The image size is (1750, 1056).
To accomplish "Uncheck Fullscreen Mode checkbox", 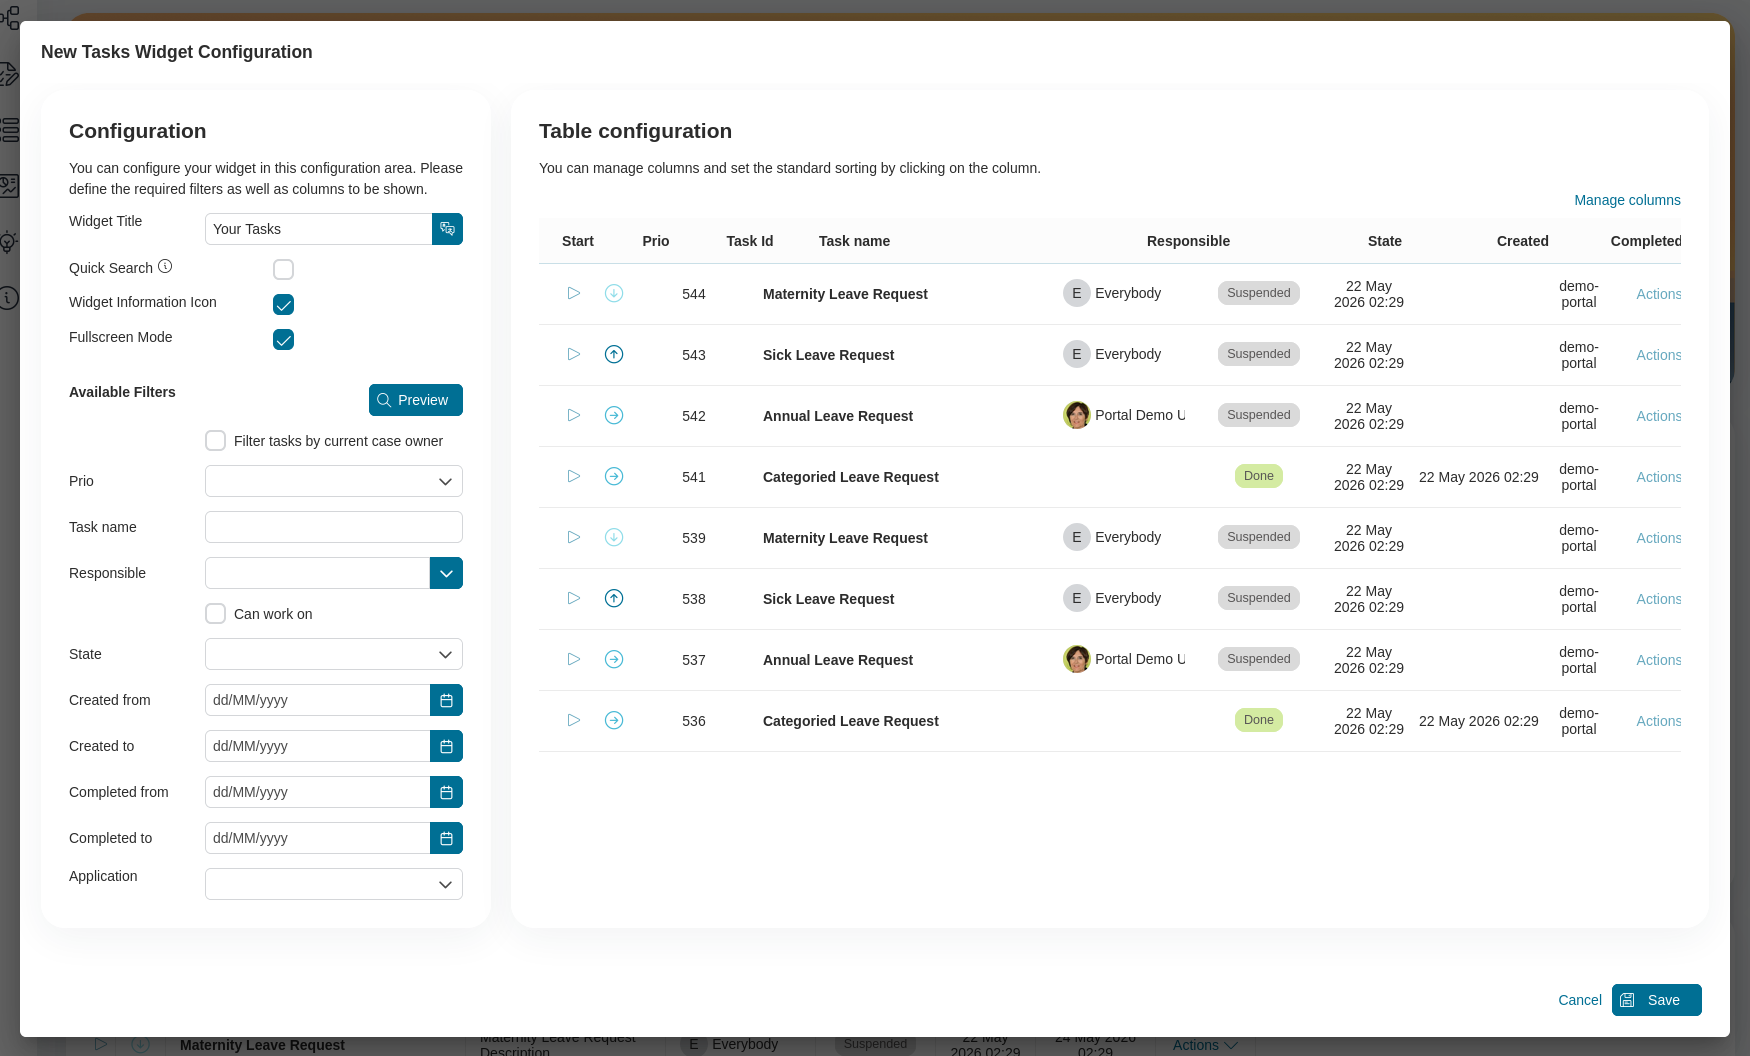I will [x=283, y=339].
